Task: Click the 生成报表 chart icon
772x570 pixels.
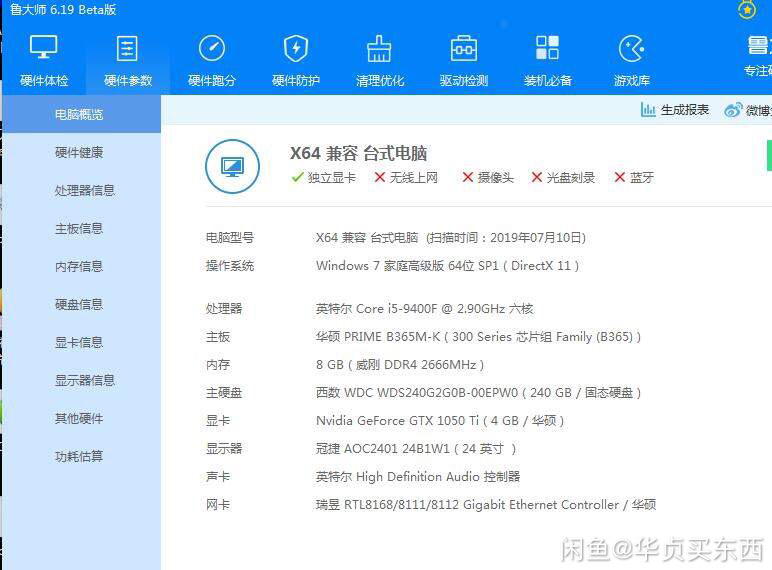Action: point(648,109)
